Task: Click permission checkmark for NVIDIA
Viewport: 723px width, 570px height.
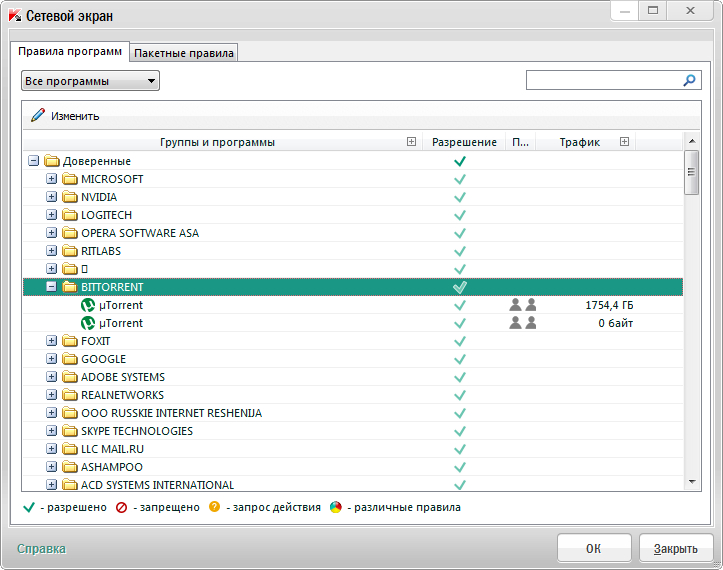Action: 460,197
